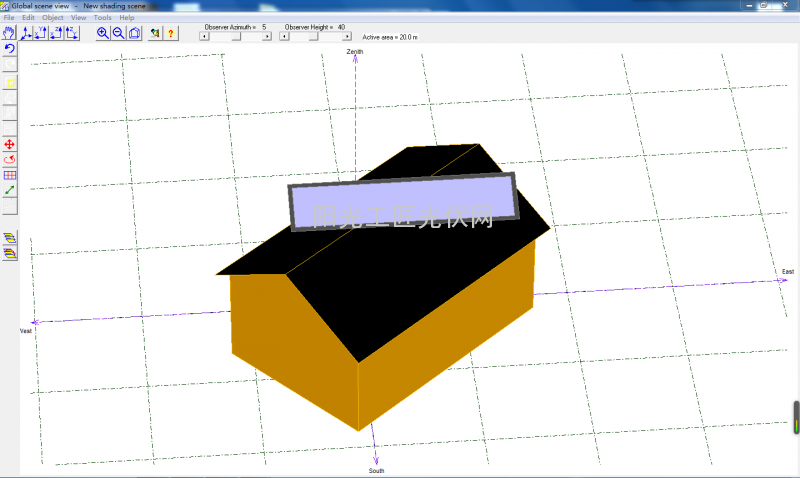800x478 pixels.
Task: Select the rotate object tool
Action: [10, 159]
